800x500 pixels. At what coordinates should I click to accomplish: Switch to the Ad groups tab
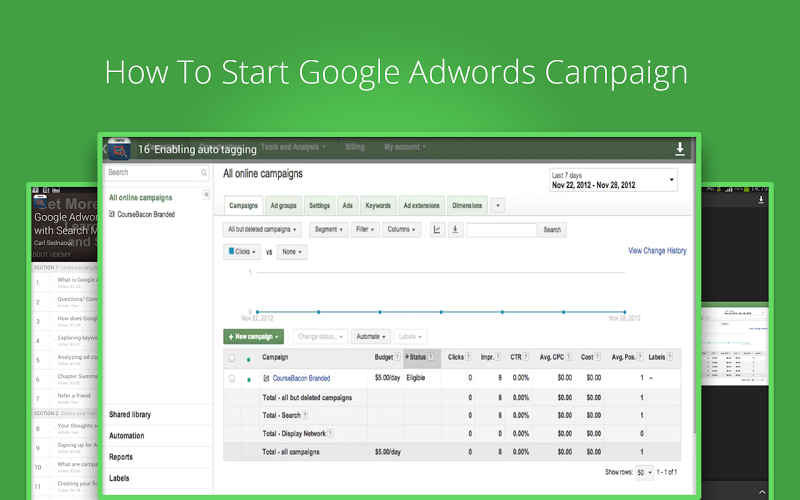[283, 206]
